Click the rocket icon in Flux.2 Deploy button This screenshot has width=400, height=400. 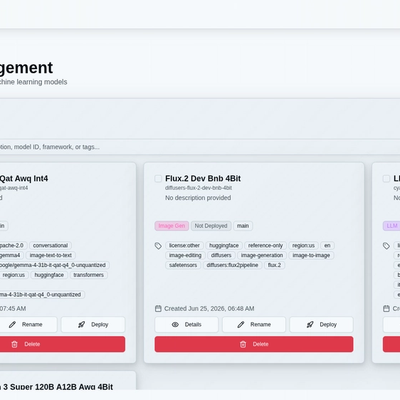coord(310,324)
